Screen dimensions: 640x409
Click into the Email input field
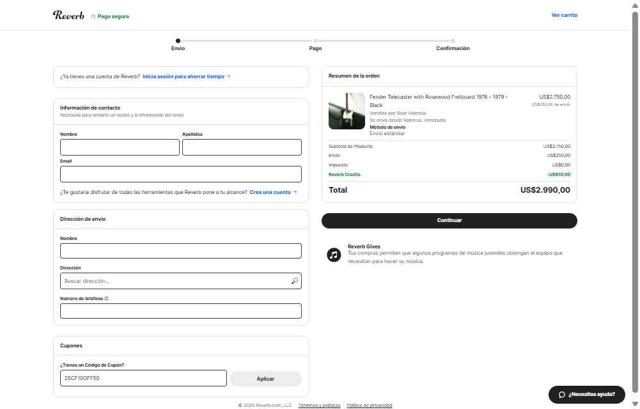[x=180, y=174]
